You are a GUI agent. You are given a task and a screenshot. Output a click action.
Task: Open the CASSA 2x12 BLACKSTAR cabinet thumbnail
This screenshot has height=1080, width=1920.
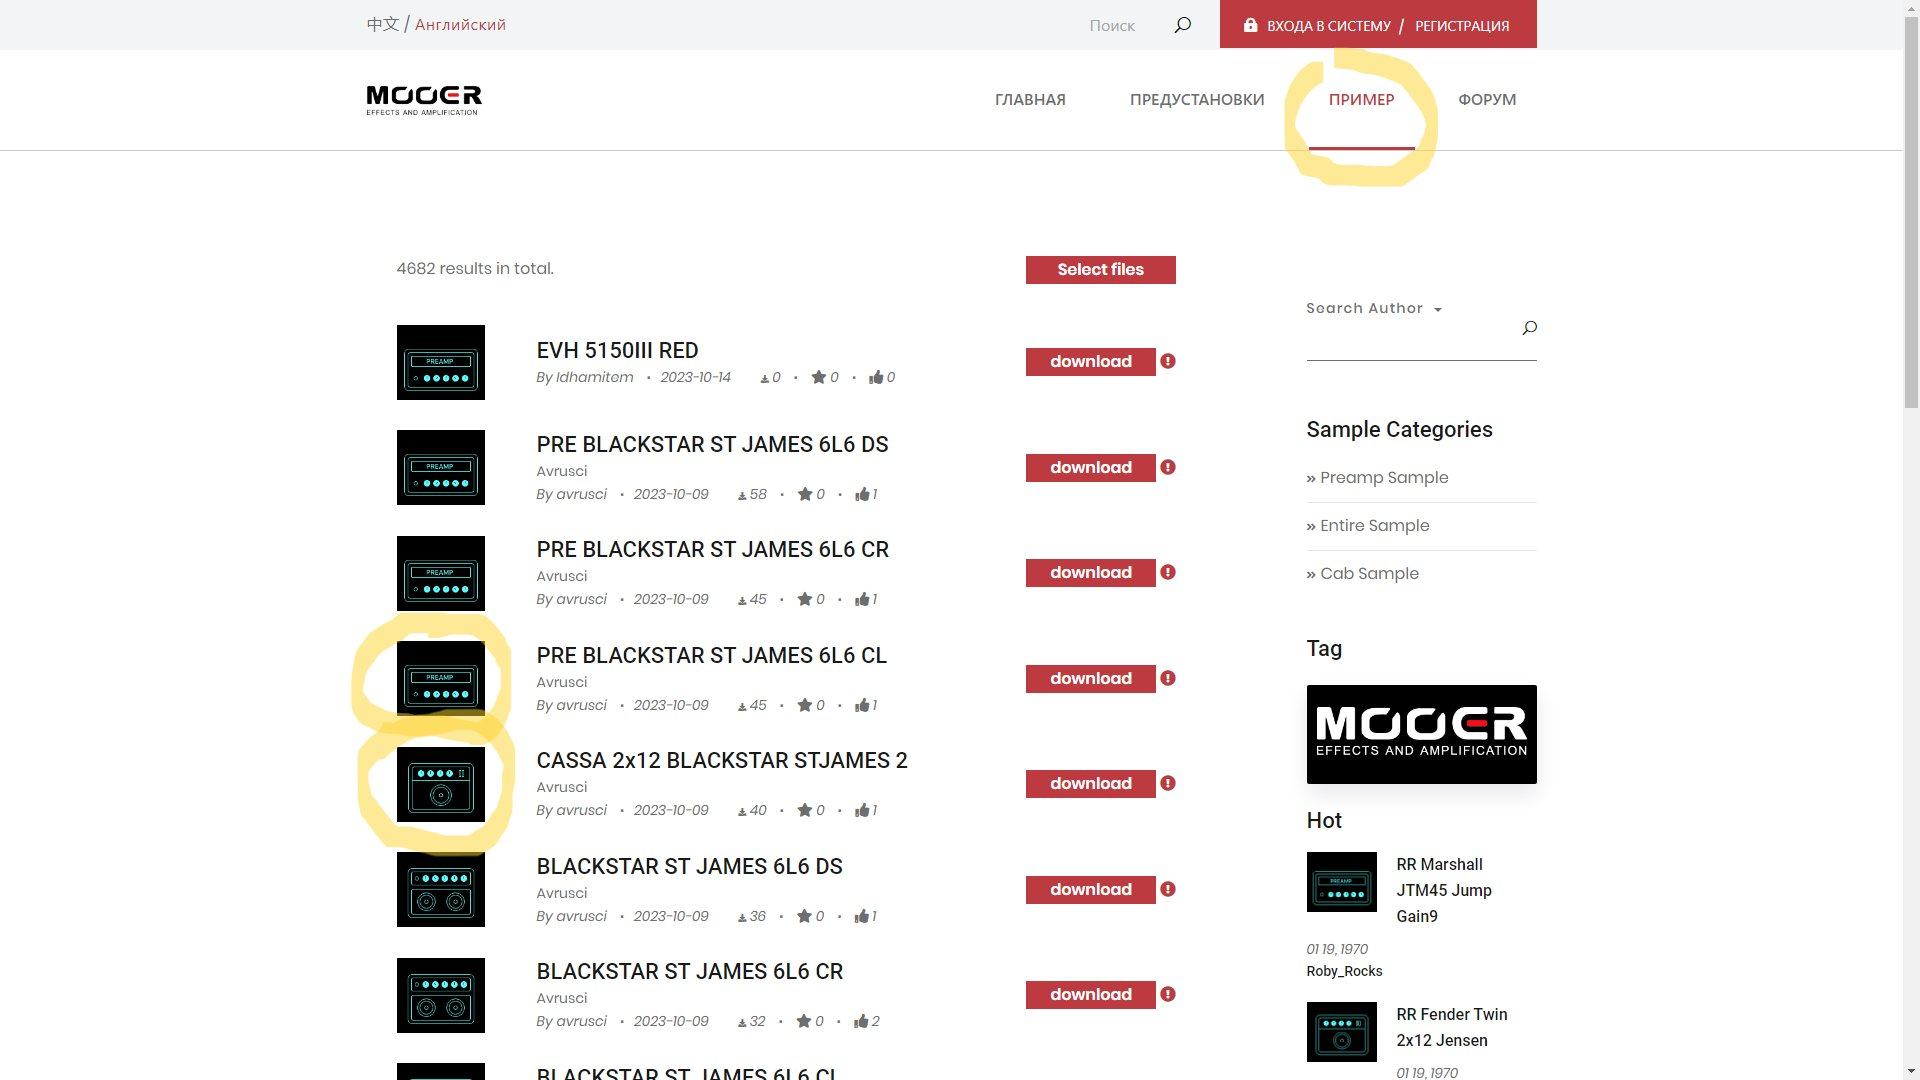coord(441,785)
